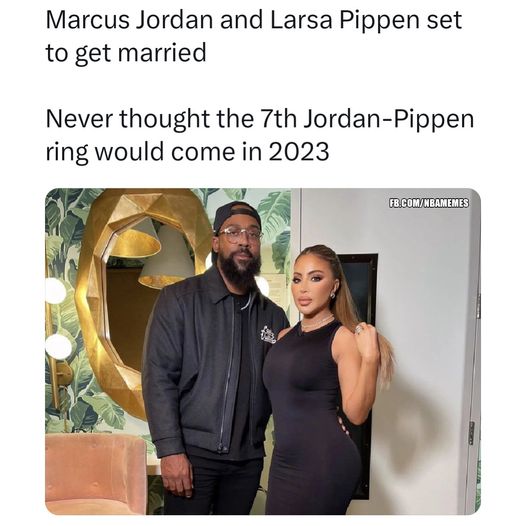526x526 pixels.
Task: Click the pink velvet chair
Action: pyautogui.click(x=97, y=473)
